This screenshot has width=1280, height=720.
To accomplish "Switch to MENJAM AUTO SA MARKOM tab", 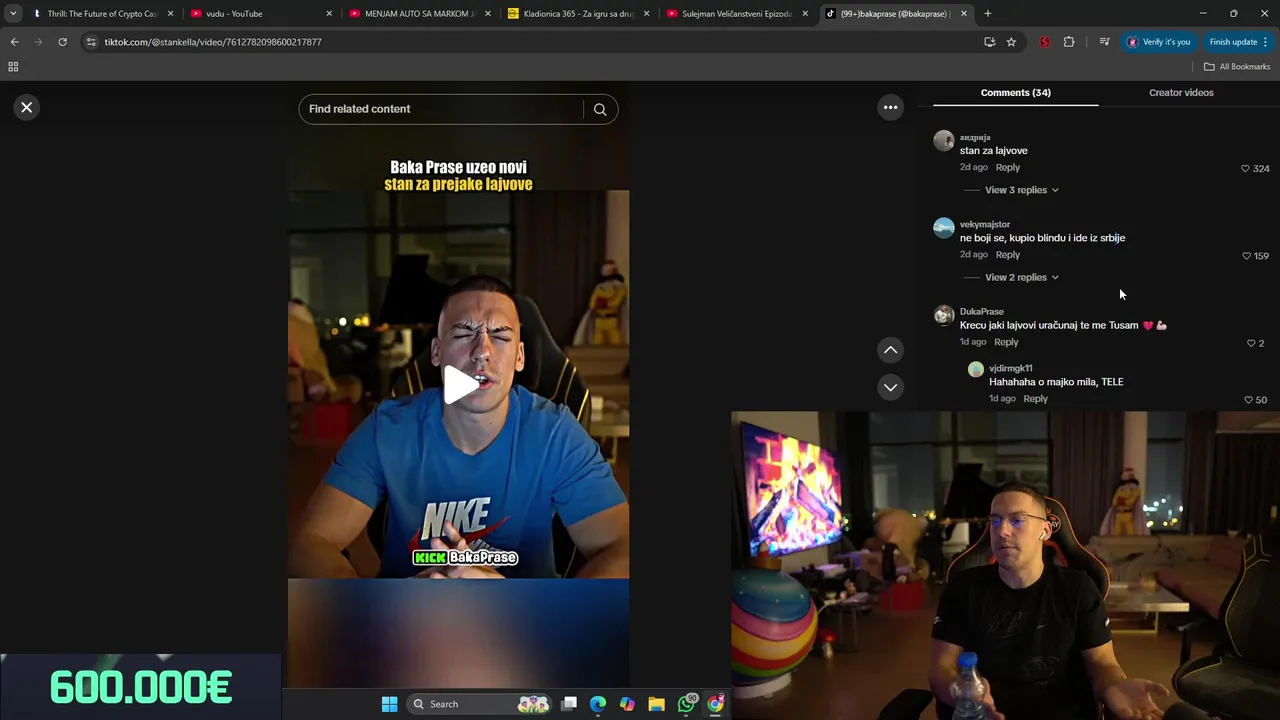I will [x=420, y=14].
